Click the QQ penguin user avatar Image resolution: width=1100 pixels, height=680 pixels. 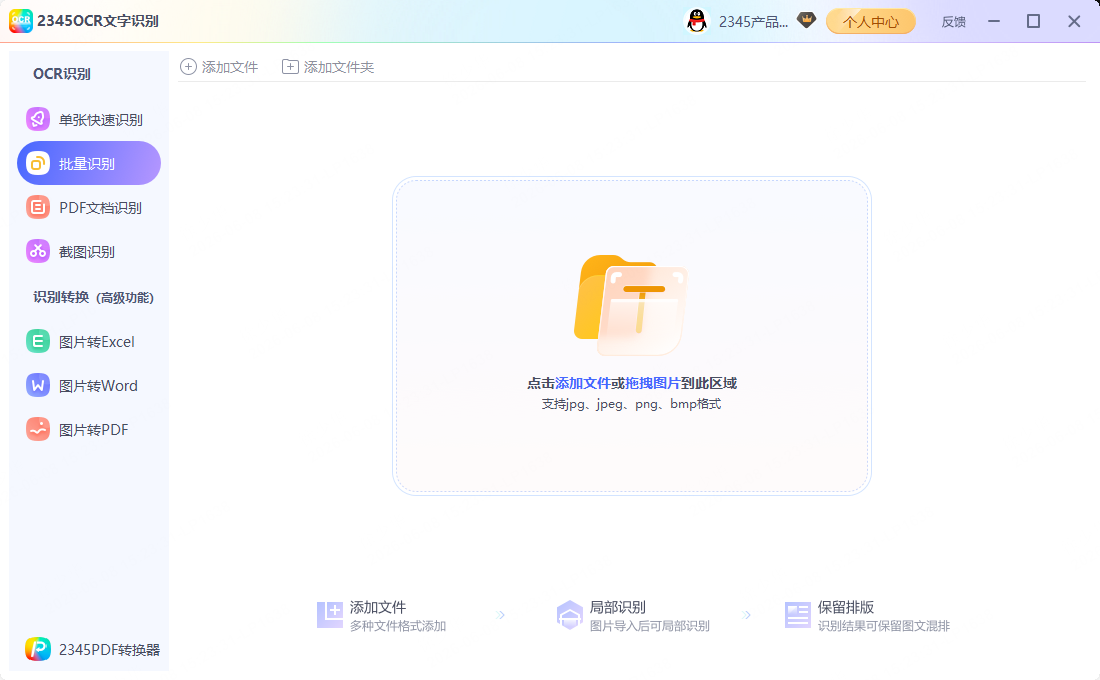[696, 21]
